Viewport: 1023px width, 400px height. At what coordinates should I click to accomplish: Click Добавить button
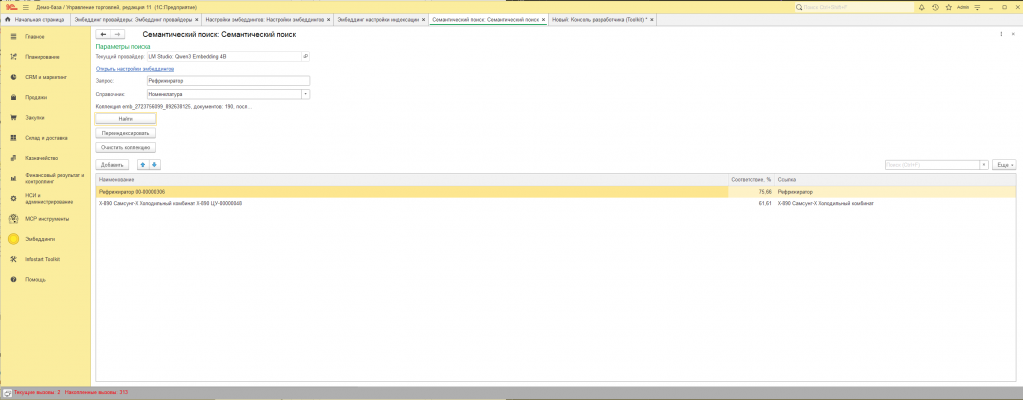click(112, 164)
